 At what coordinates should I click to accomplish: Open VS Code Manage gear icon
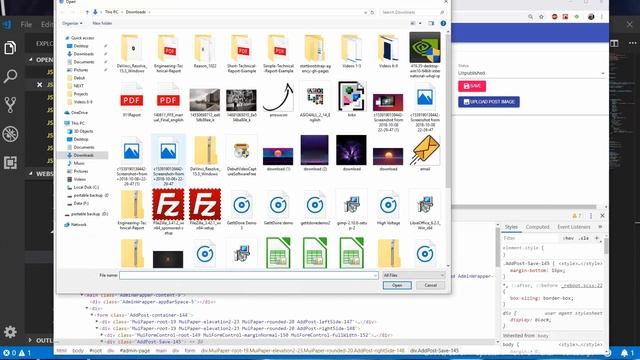(10, 331)
